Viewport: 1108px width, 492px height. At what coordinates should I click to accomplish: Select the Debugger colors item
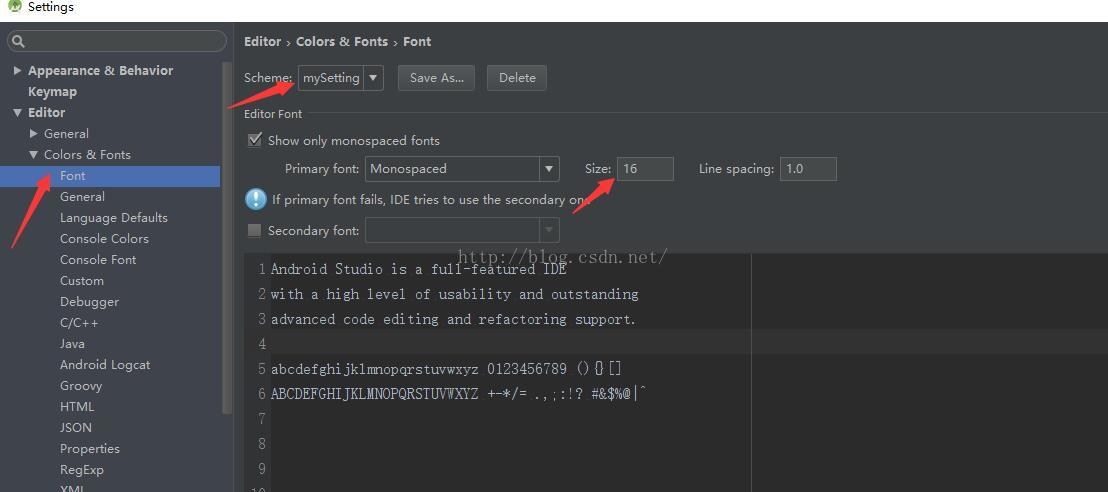click(90, 302)
